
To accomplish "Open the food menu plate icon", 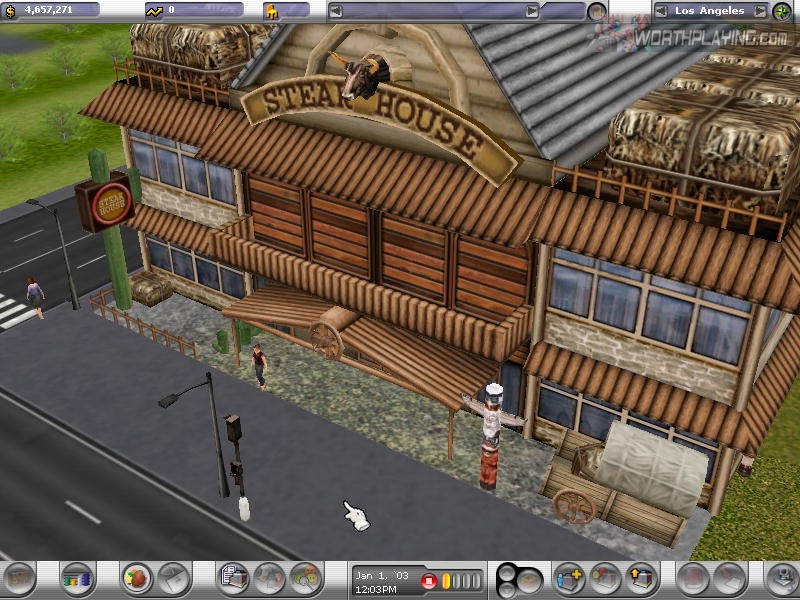I will (135, 577).
